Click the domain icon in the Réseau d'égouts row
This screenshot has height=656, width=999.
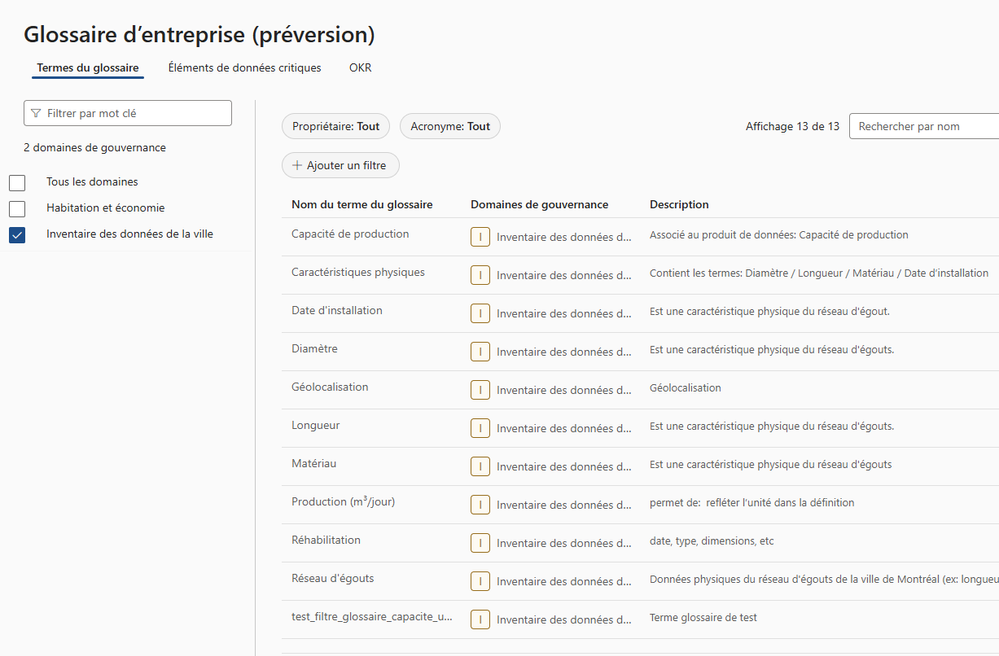click(x=480, y=581)
